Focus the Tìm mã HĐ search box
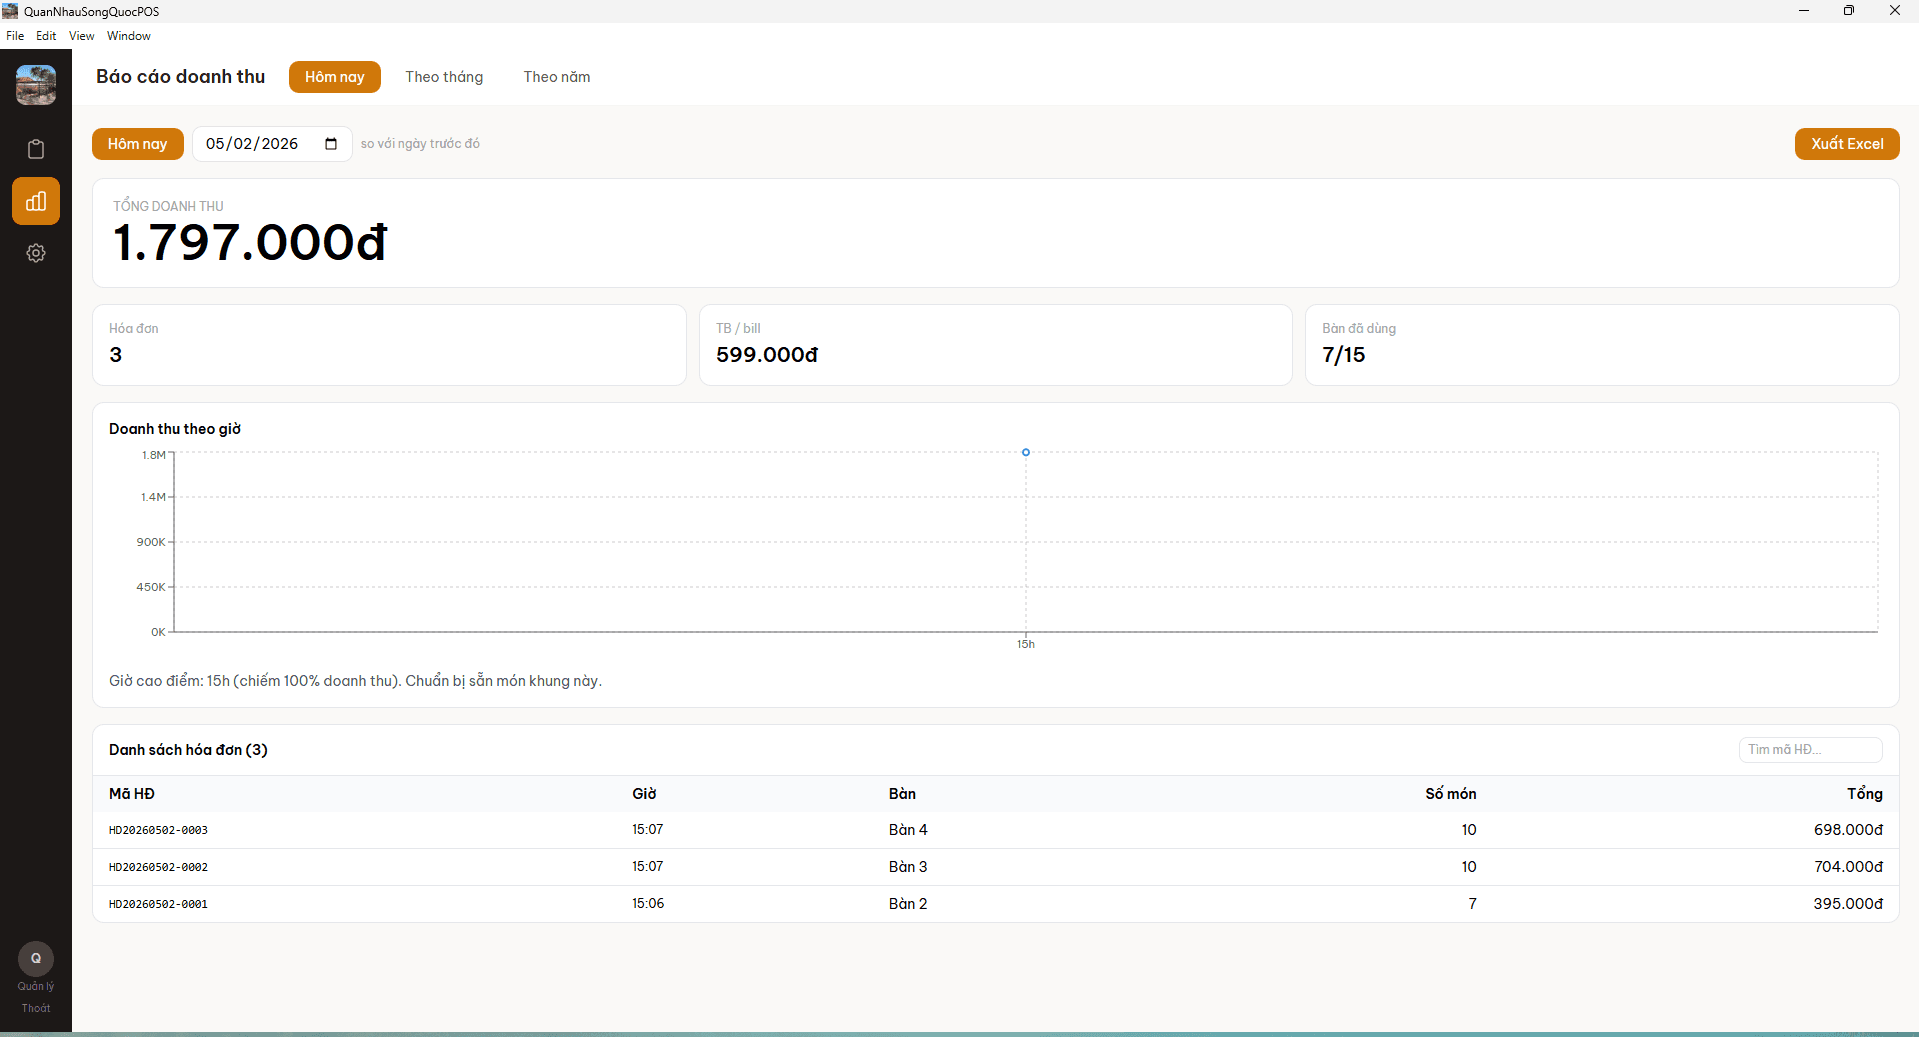 click(x=1810, y=749)
